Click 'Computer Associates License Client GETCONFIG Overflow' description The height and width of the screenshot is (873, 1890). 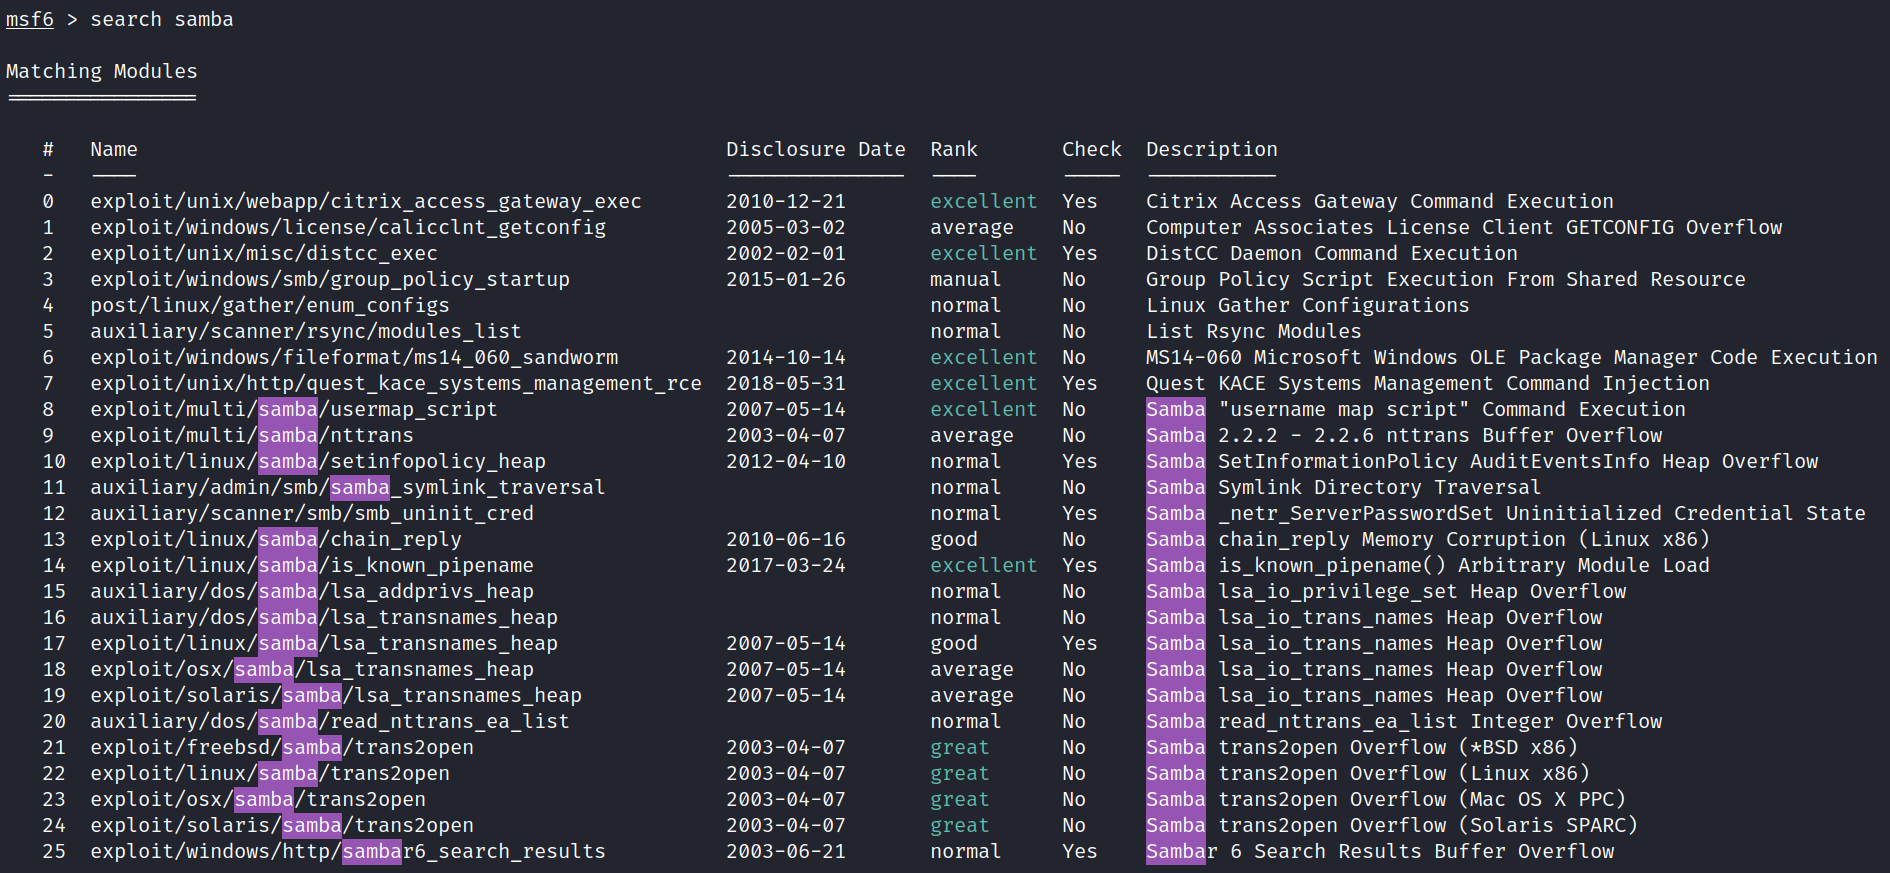coord(1464,227)
